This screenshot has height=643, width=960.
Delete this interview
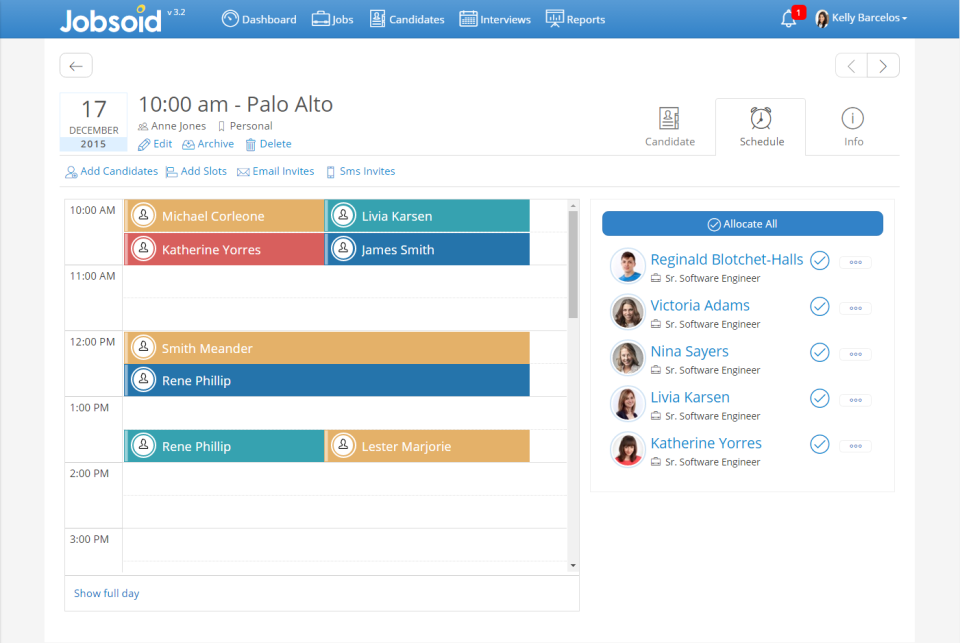click(x=268, y=144)
